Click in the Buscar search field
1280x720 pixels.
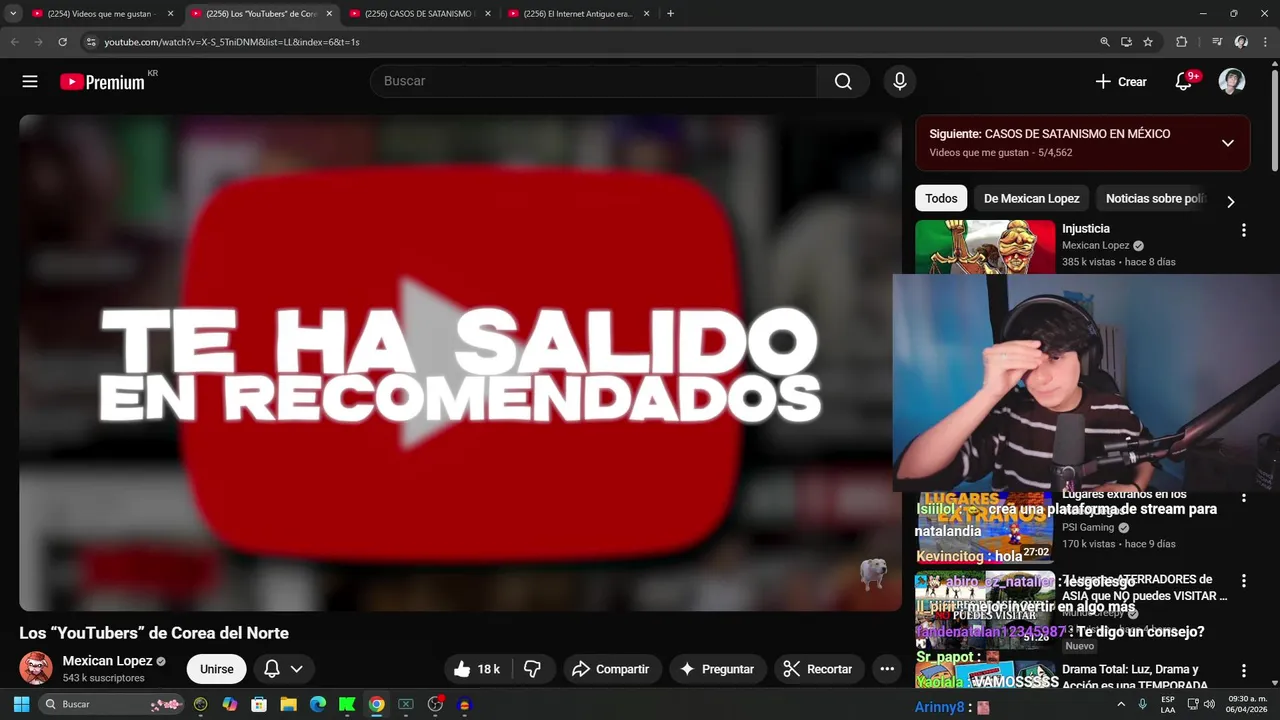(593, 81)
